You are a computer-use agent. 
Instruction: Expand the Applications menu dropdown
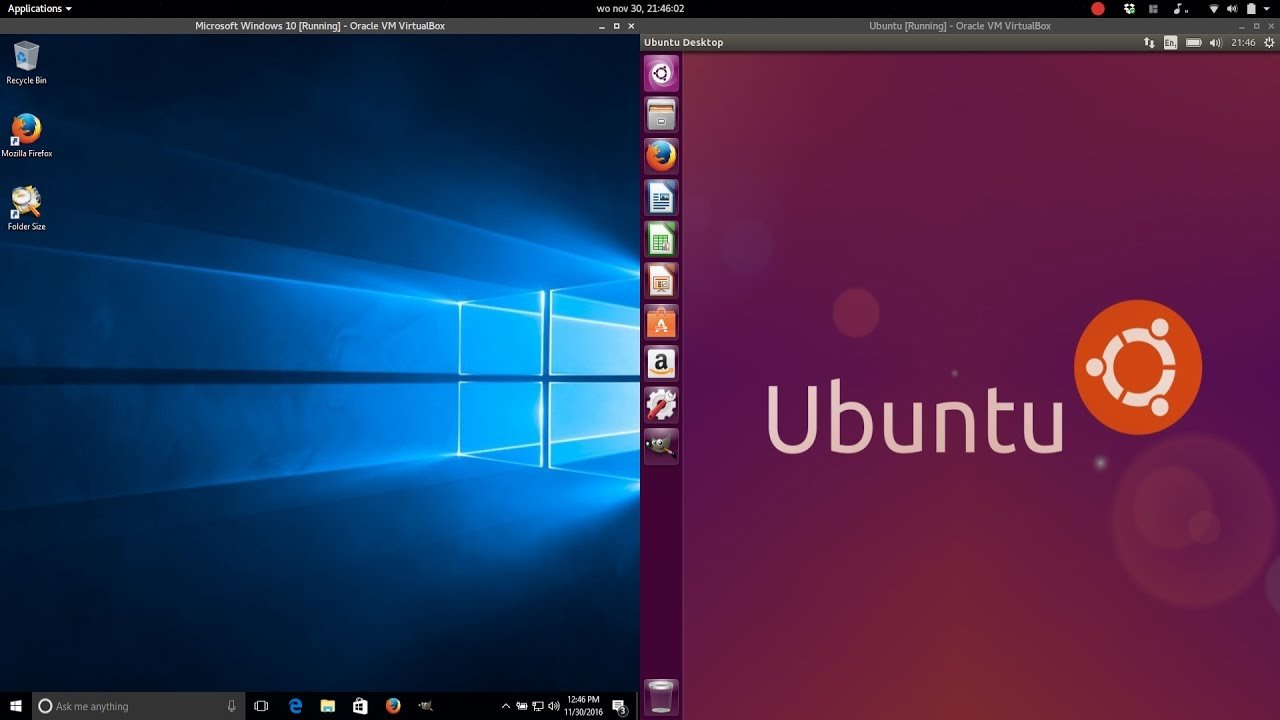point(40,9)
